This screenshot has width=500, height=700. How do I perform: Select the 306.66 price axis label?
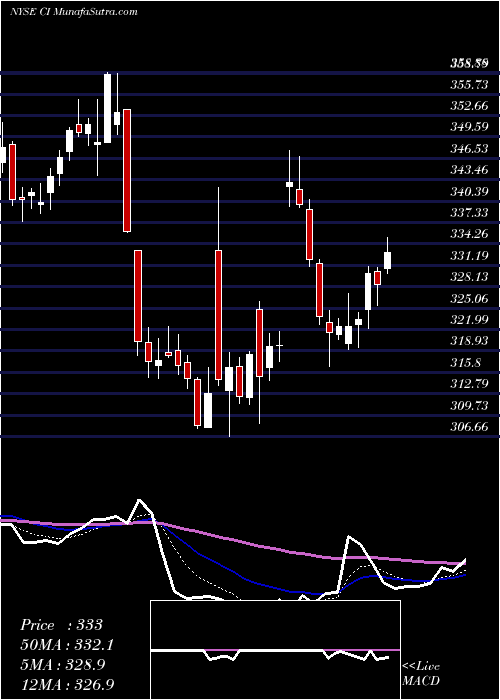coord(469,426)
